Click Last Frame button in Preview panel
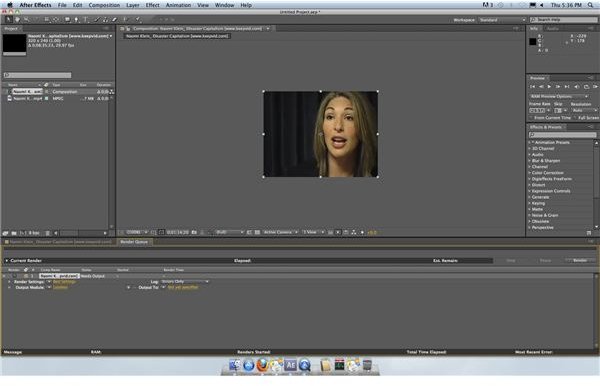600x386 pixels. 567,87
